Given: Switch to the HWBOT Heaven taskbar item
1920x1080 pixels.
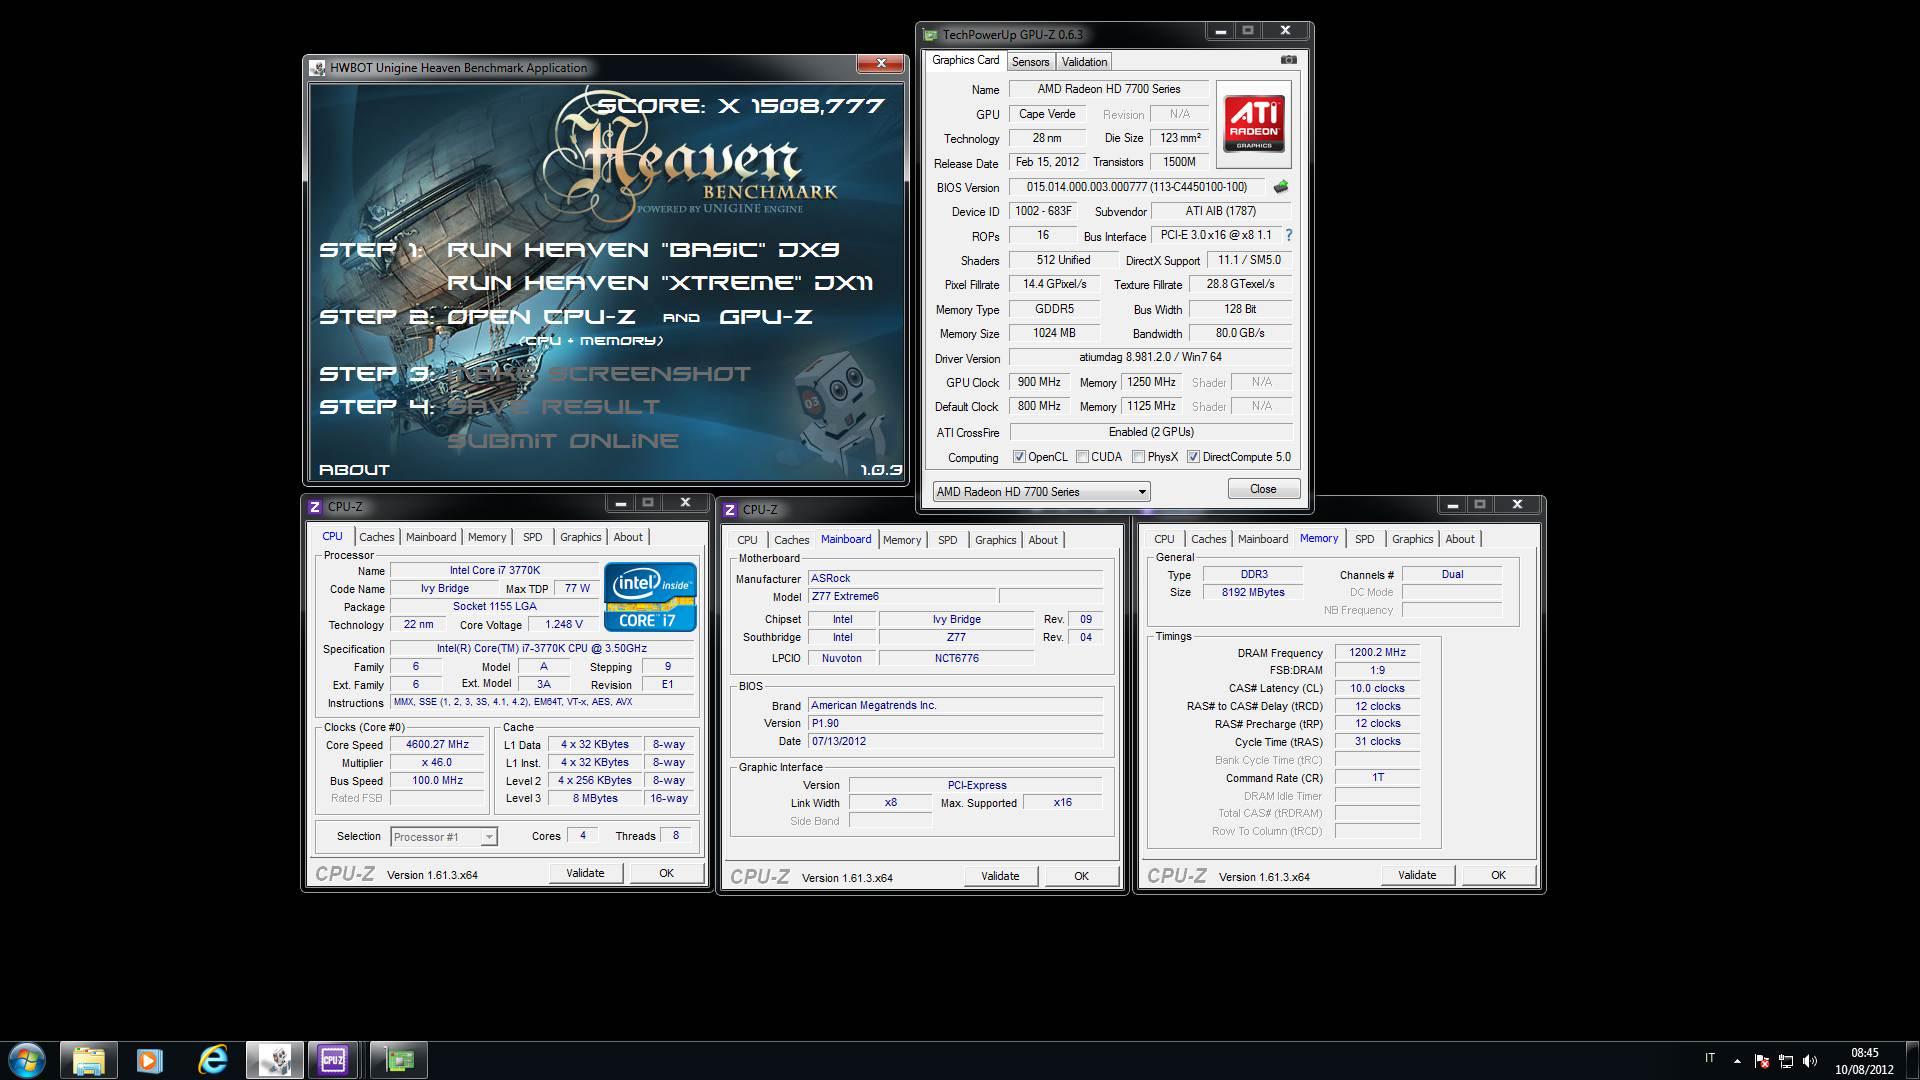Looking at the screenshot, I should point(275,1060).
